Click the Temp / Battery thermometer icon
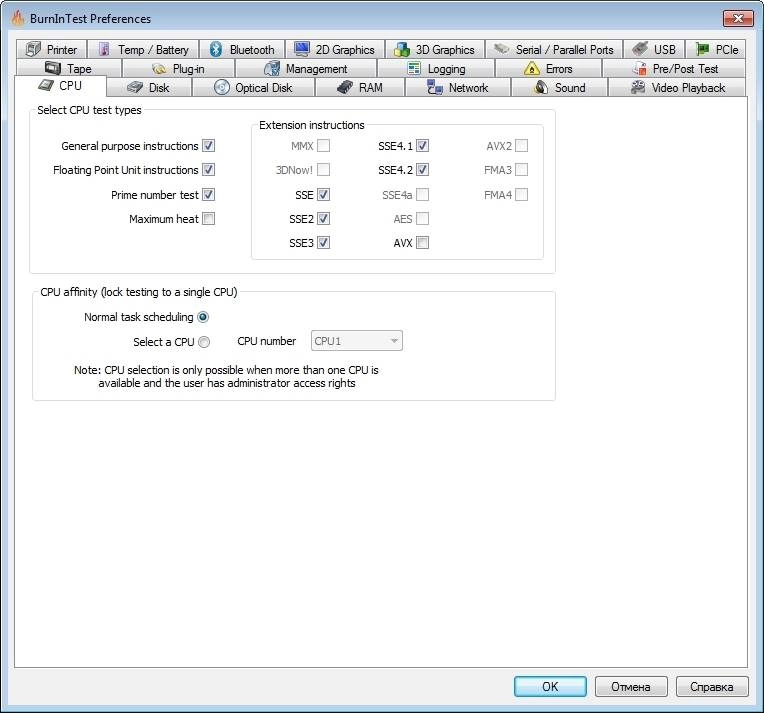 tap(104, 49)
